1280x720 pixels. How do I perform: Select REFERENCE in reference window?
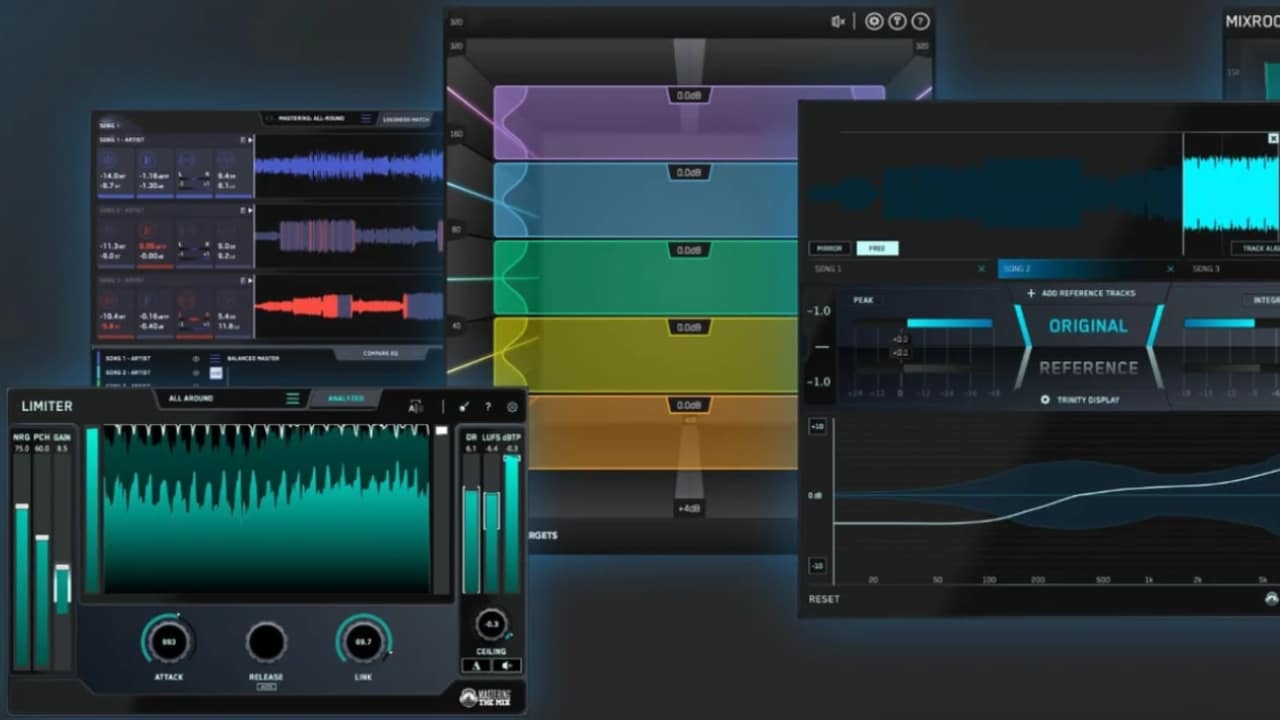coord(1088,368)
